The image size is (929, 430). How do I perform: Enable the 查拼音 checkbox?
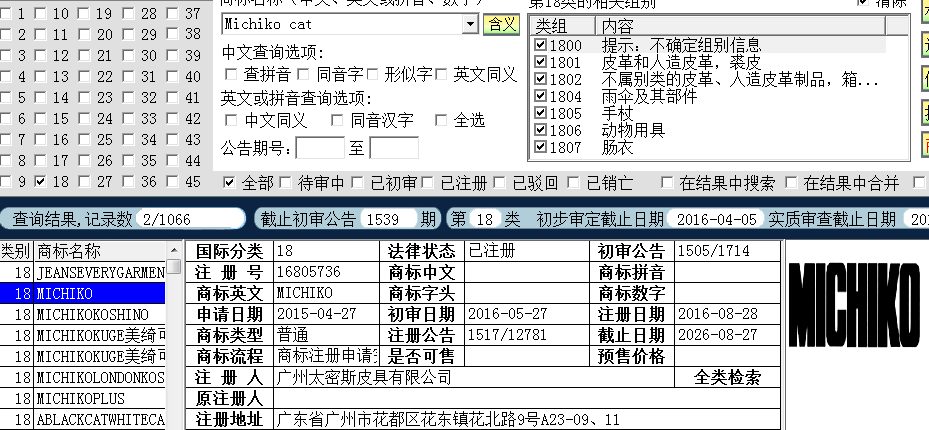[230, 75]
